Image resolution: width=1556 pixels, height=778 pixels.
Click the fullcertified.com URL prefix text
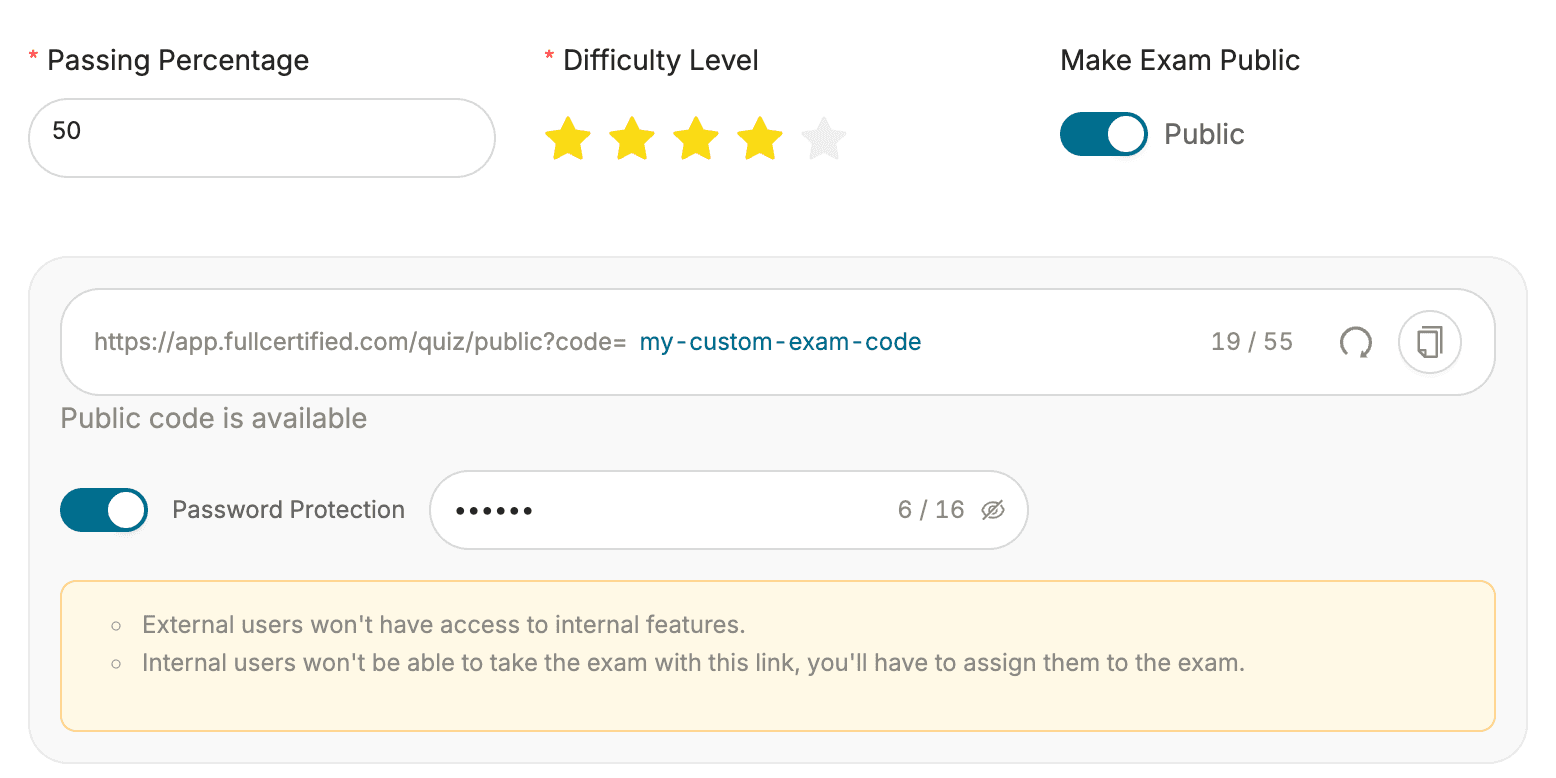(359, 343)
